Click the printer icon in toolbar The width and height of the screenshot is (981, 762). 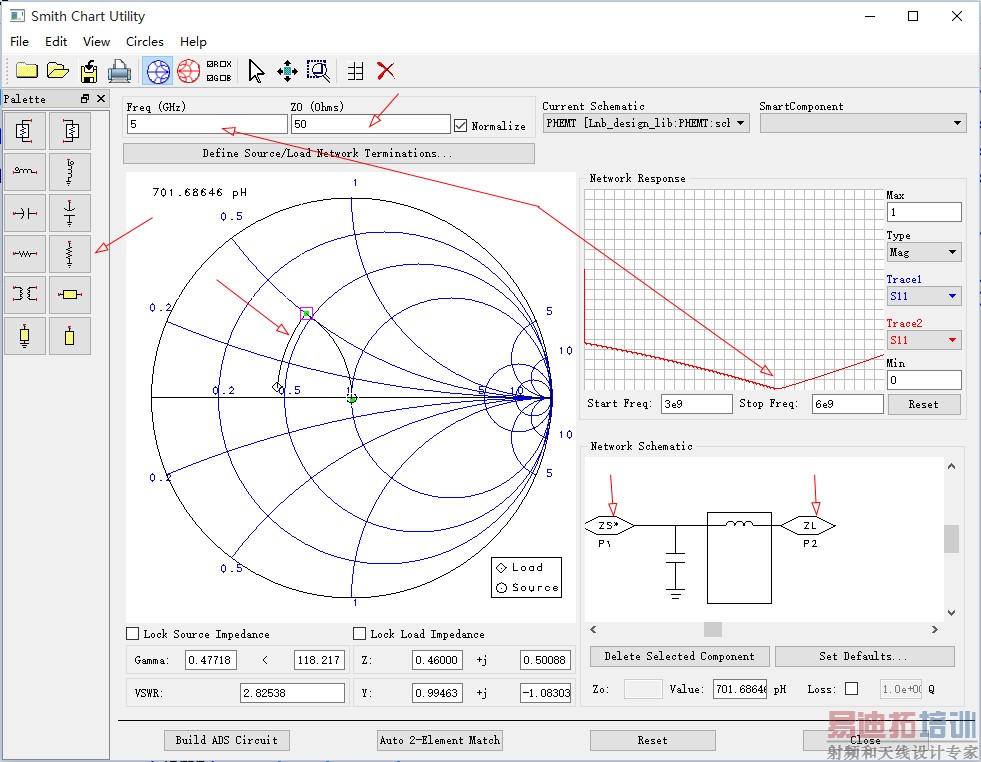[119, 71]
